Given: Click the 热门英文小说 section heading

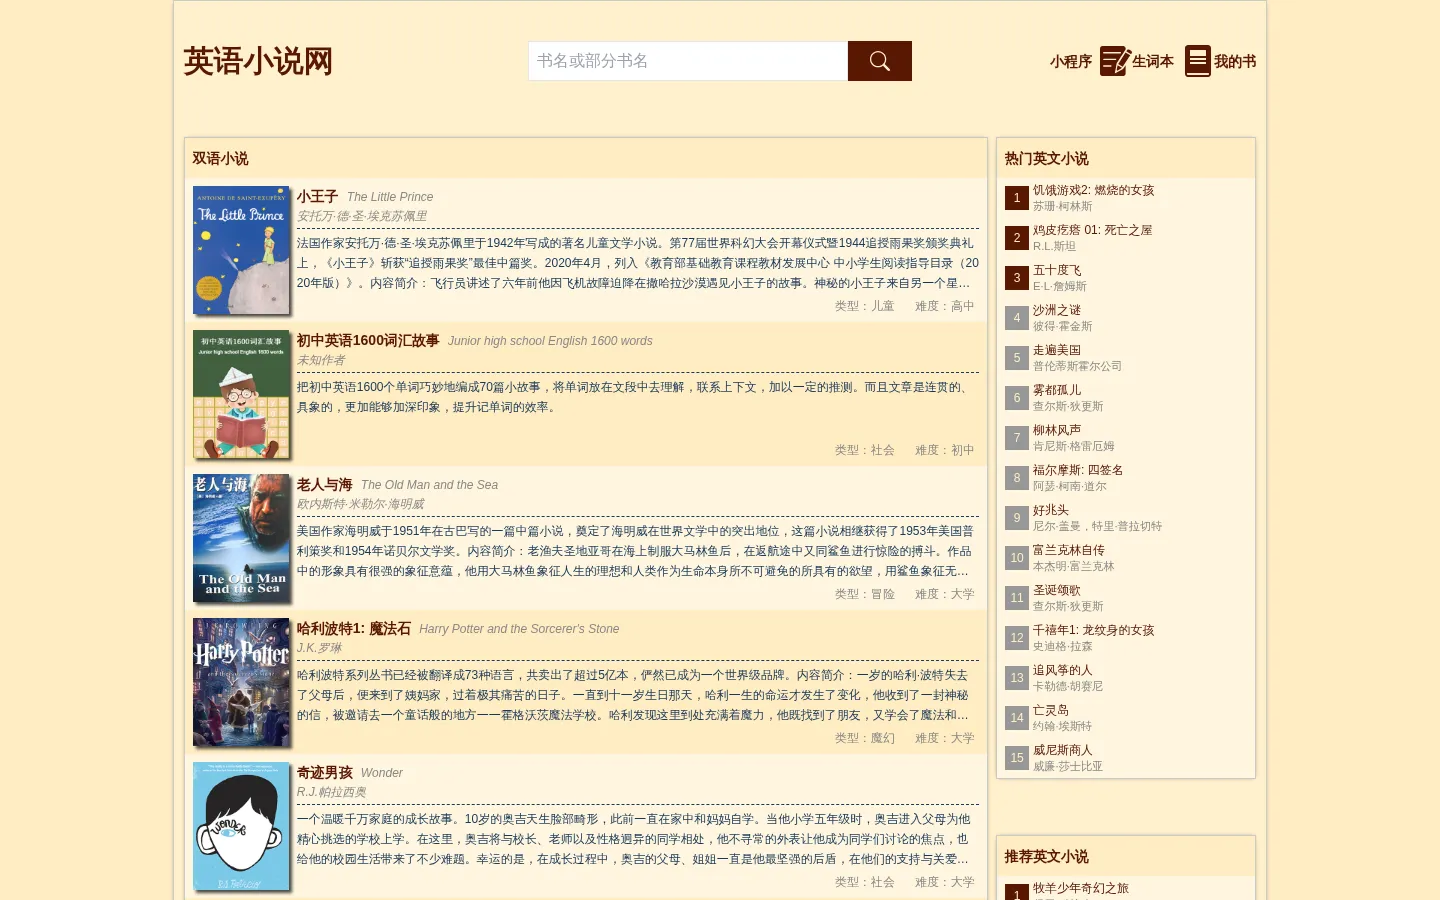Looking at the screenshot, I should click(x=1046, y=158).
